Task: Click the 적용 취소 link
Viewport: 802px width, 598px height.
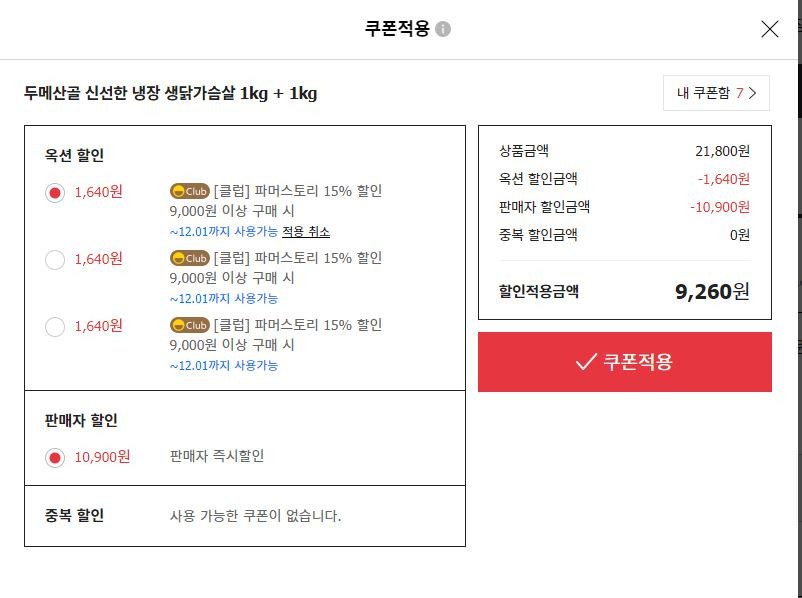Action: coord(306,232)
